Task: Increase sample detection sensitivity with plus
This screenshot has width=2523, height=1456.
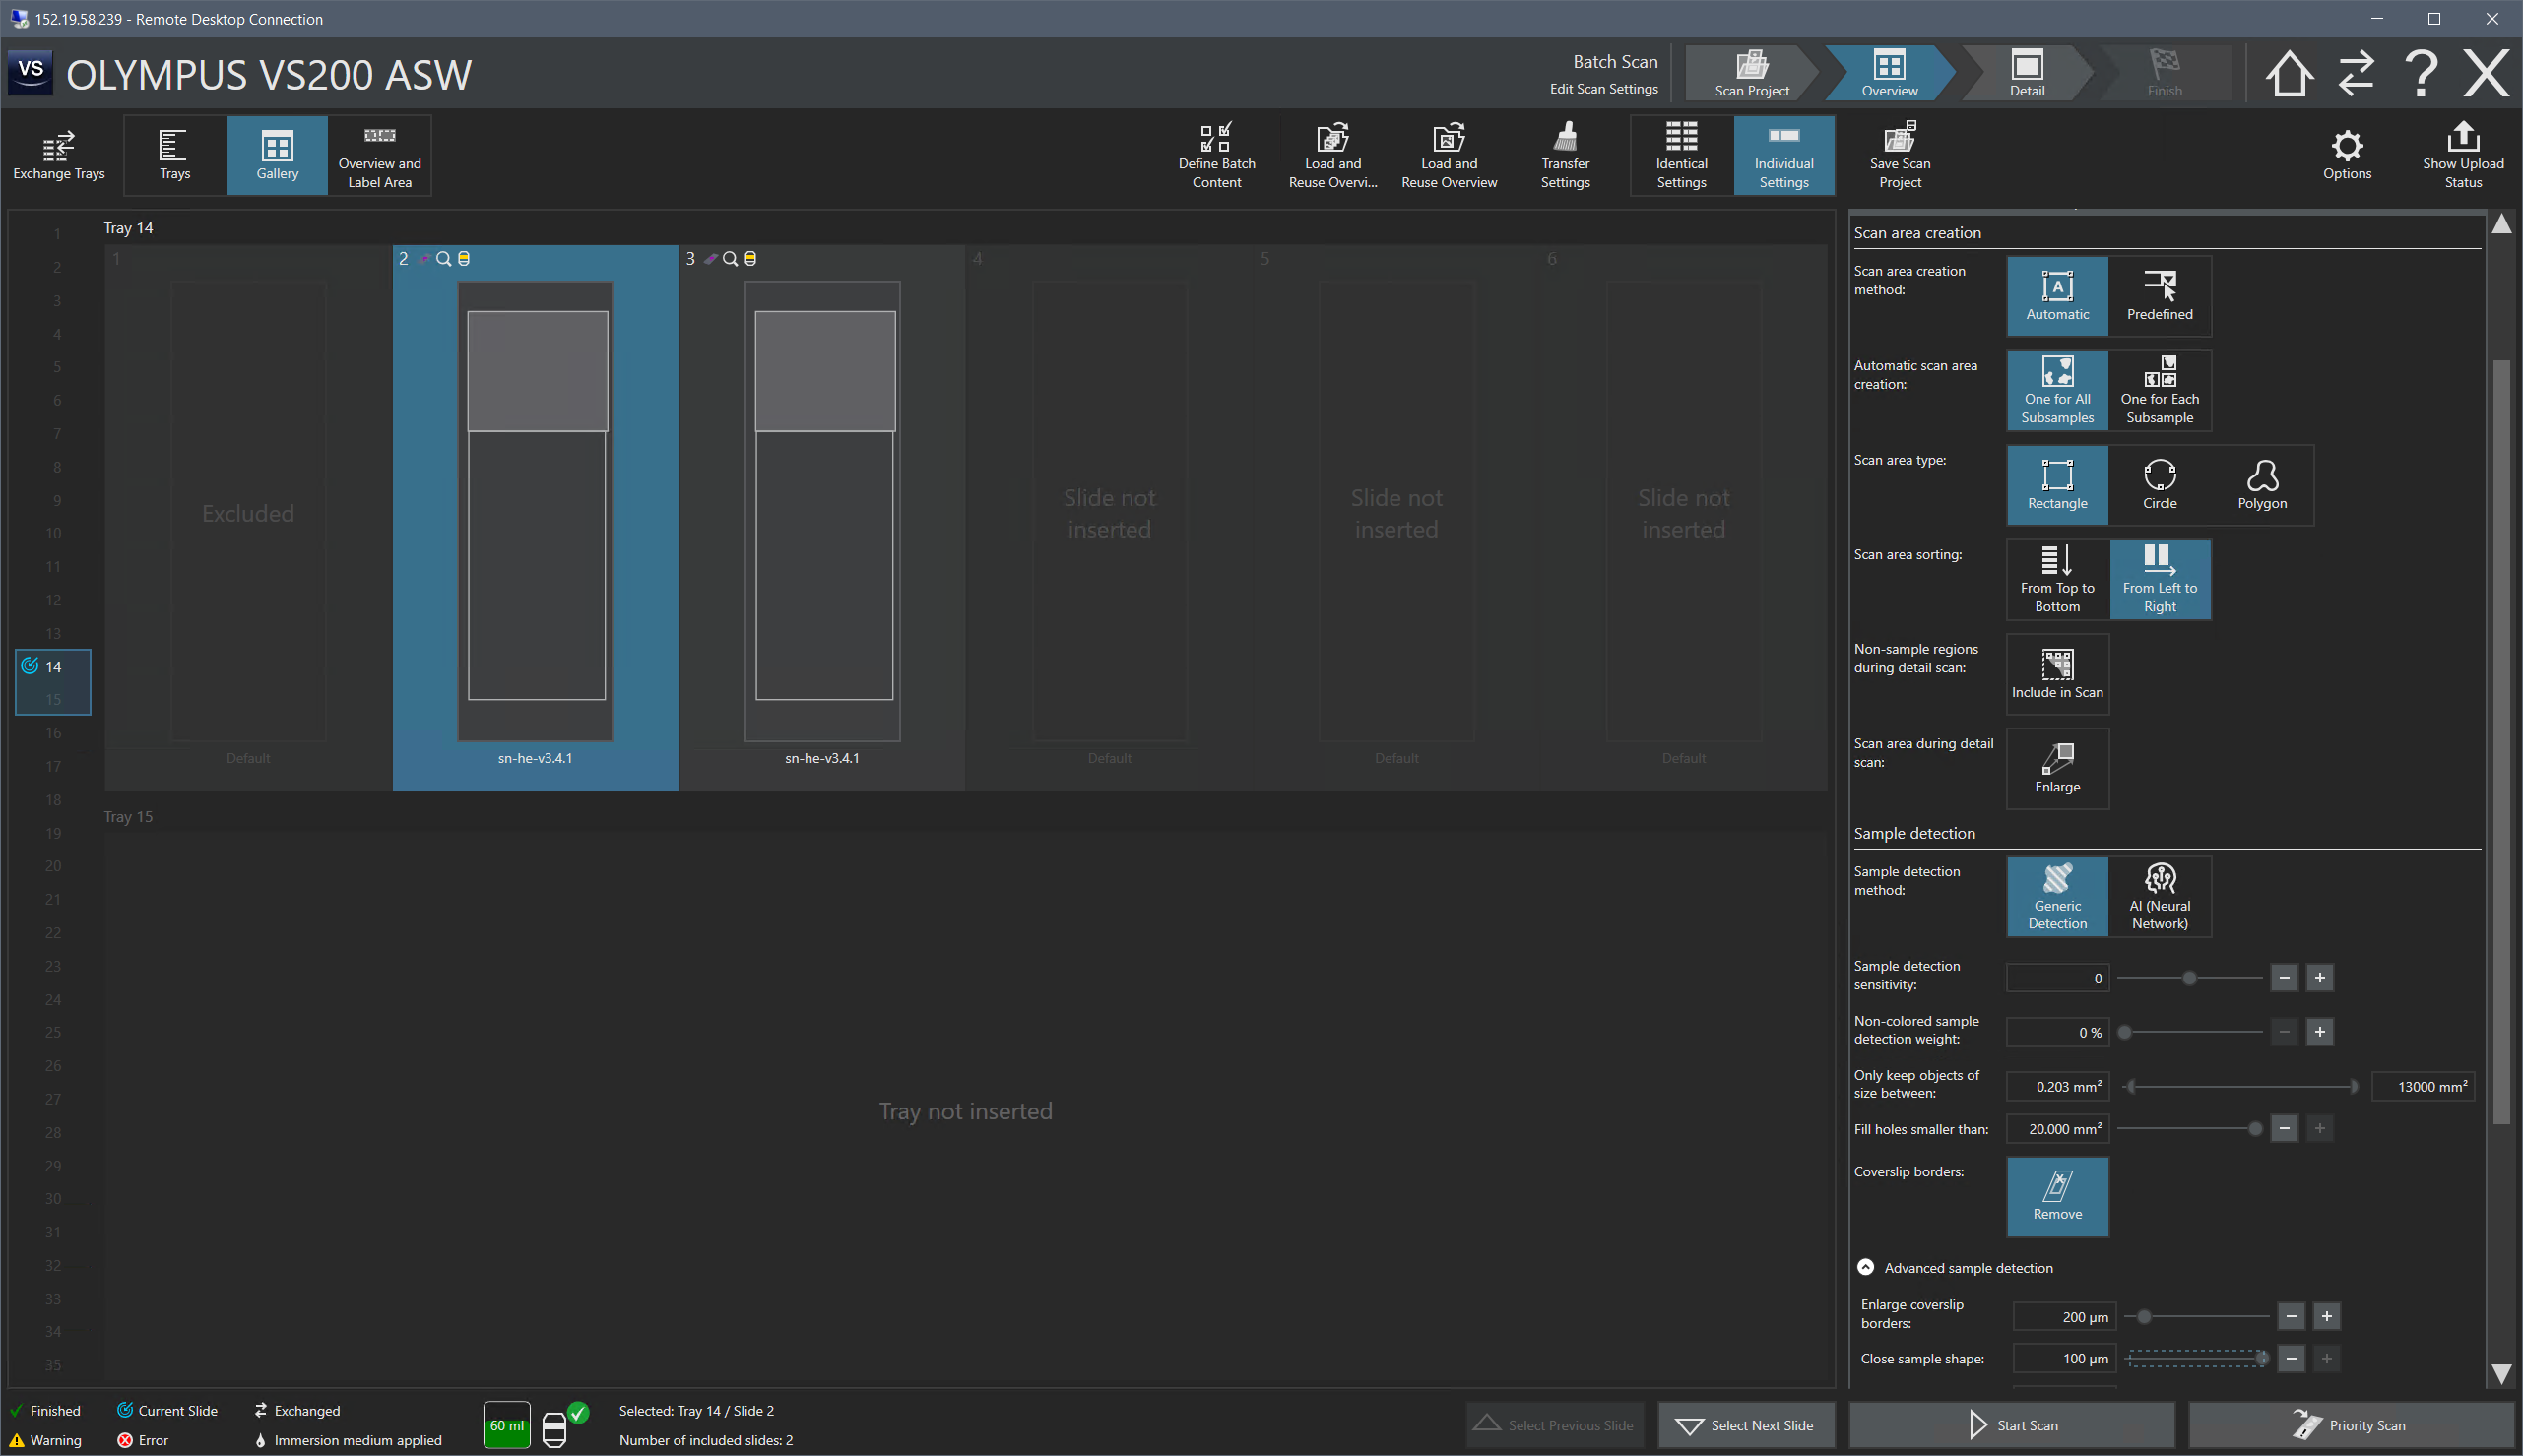Action: [2319, 977]
